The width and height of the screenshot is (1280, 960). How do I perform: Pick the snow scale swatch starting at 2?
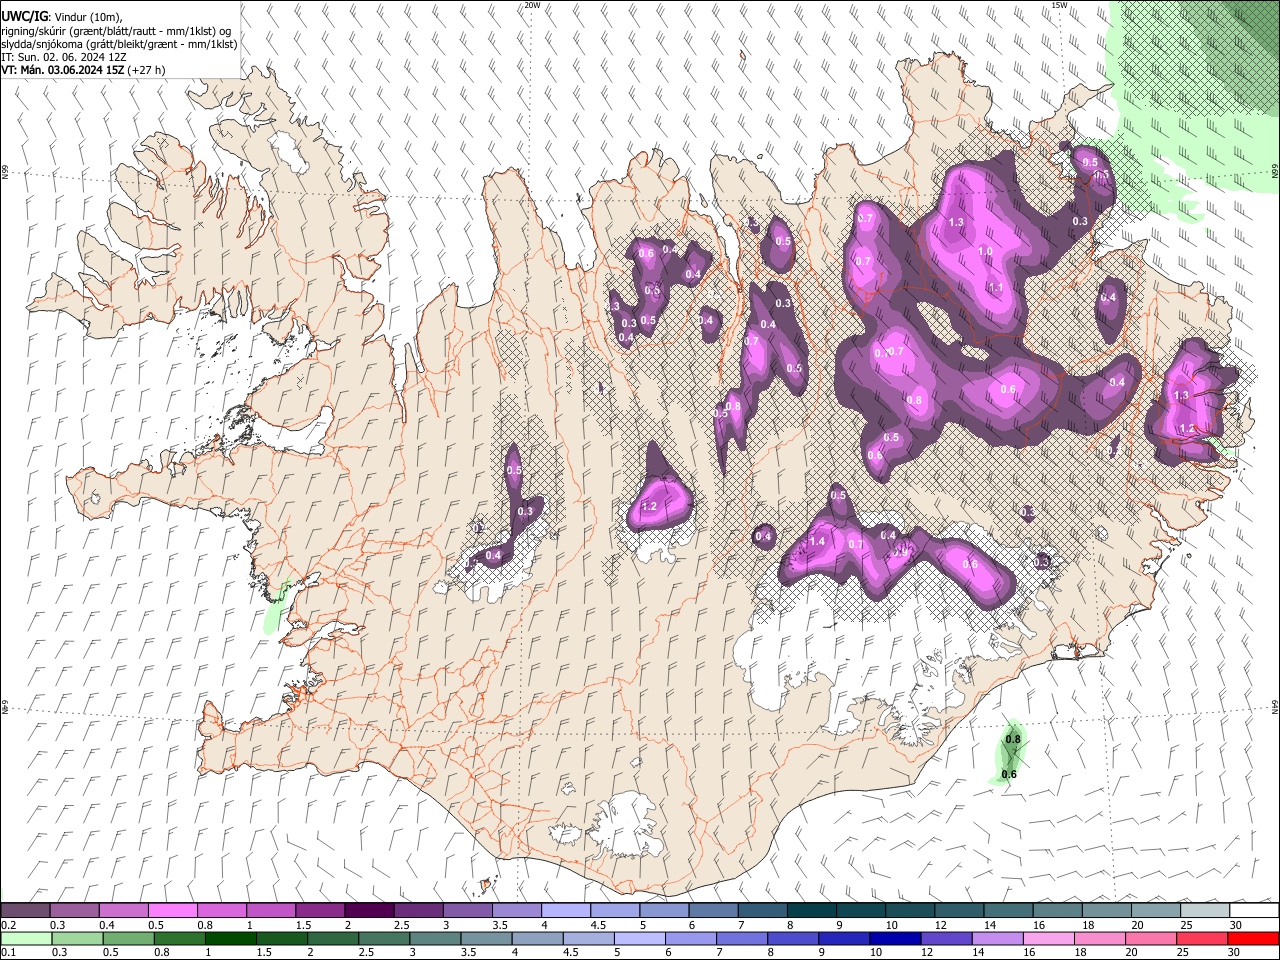click(369, 911)
